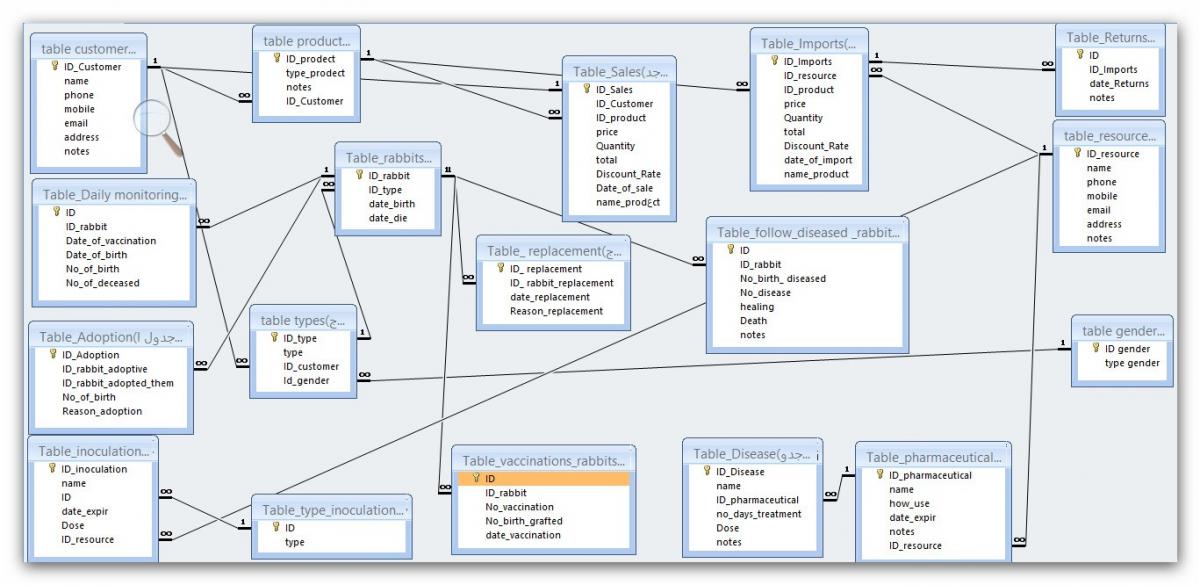This screenshot has height=585, width=1200.
Task: Click the key icon next to ID_pharmaceutical
Action: [x=879, y=475]
